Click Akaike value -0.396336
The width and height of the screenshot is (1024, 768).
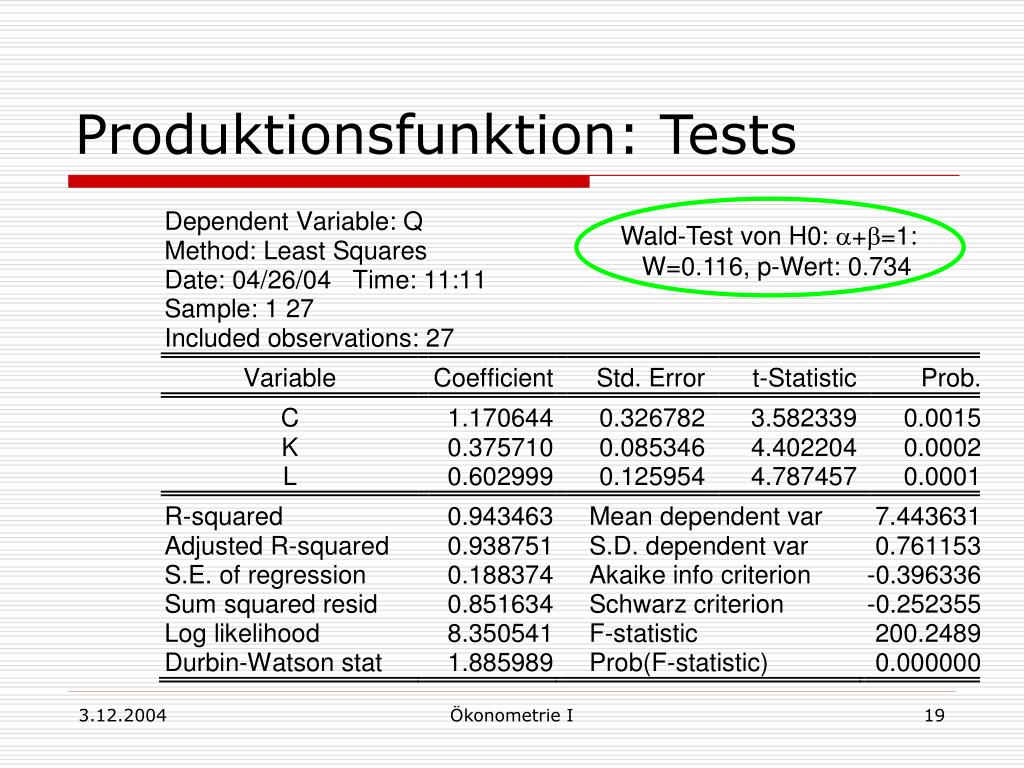923,575
